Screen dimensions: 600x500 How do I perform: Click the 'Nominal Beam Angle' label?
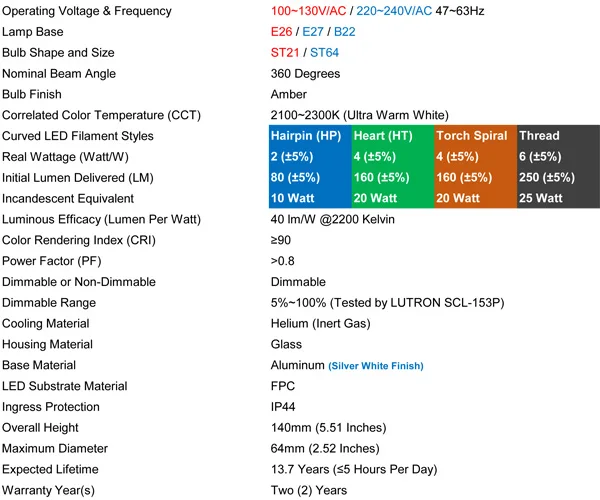59,73
